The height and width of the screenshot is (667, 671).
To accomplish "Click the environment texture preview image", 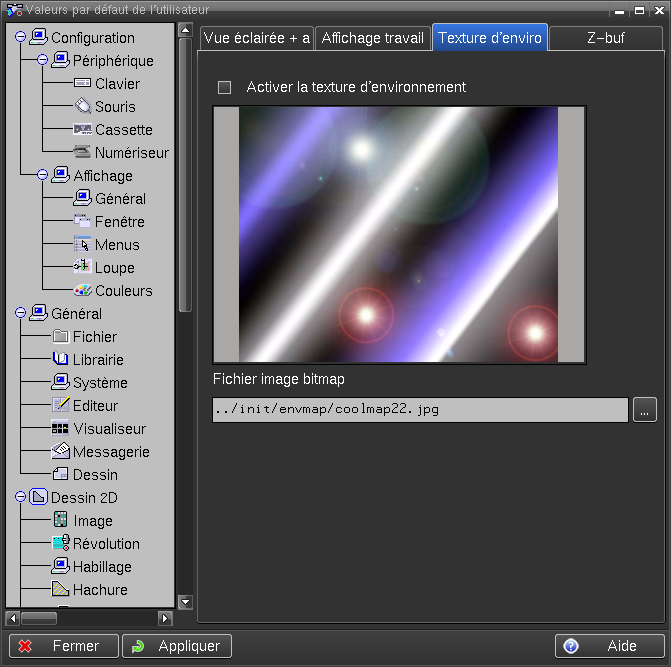I will click(x=399, y=234).
